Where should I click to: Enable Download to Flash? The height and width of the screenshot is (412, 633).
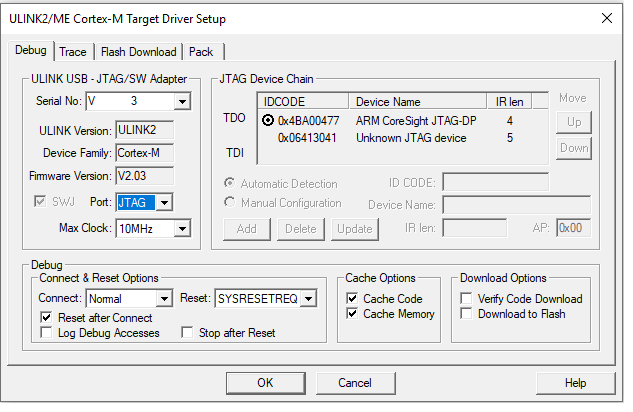coord(466,314)
